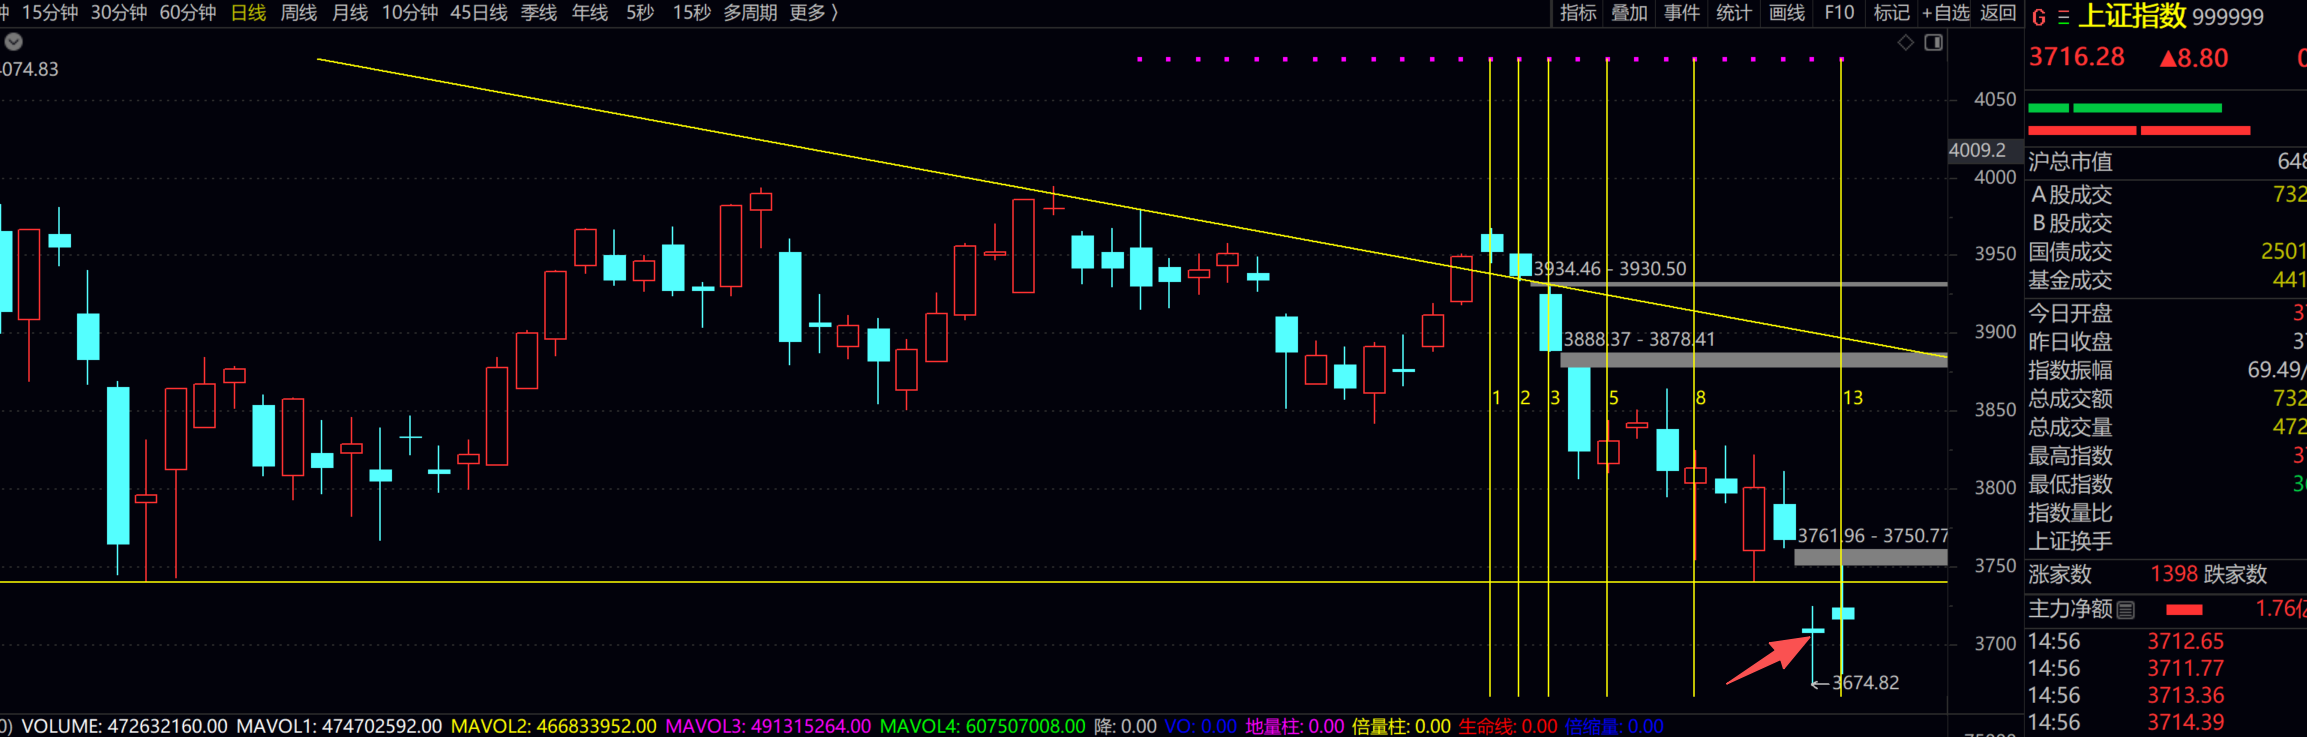Click the 主力净额 red bar indicator

click(2184, 610)
